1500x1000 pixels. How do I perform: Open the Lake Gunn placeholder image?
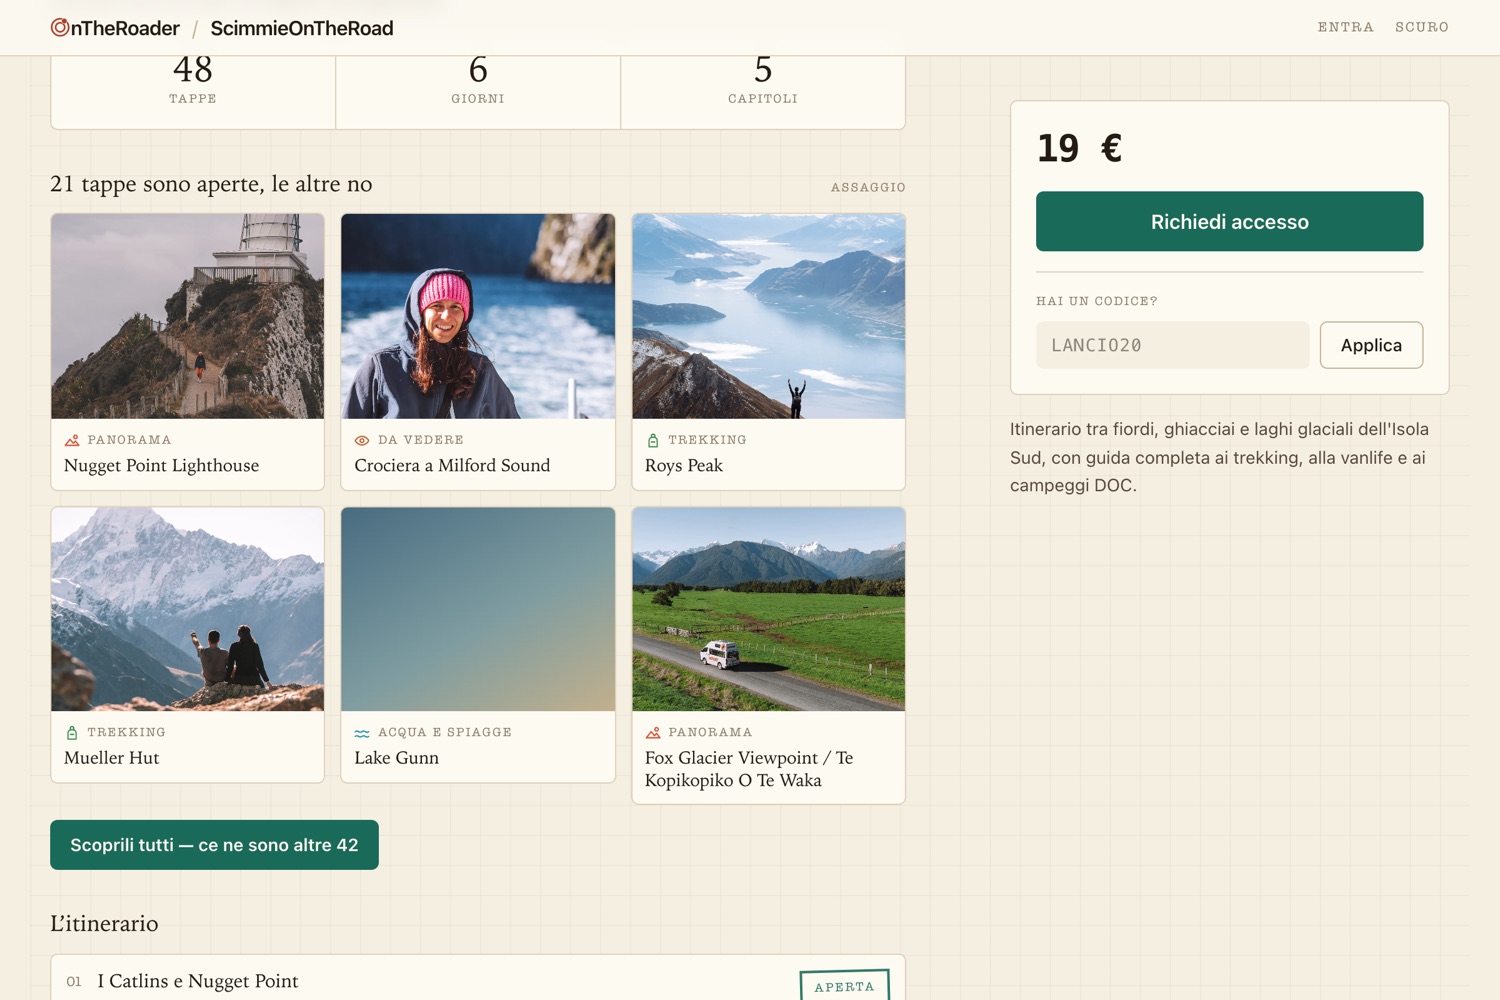click(478, 609)
